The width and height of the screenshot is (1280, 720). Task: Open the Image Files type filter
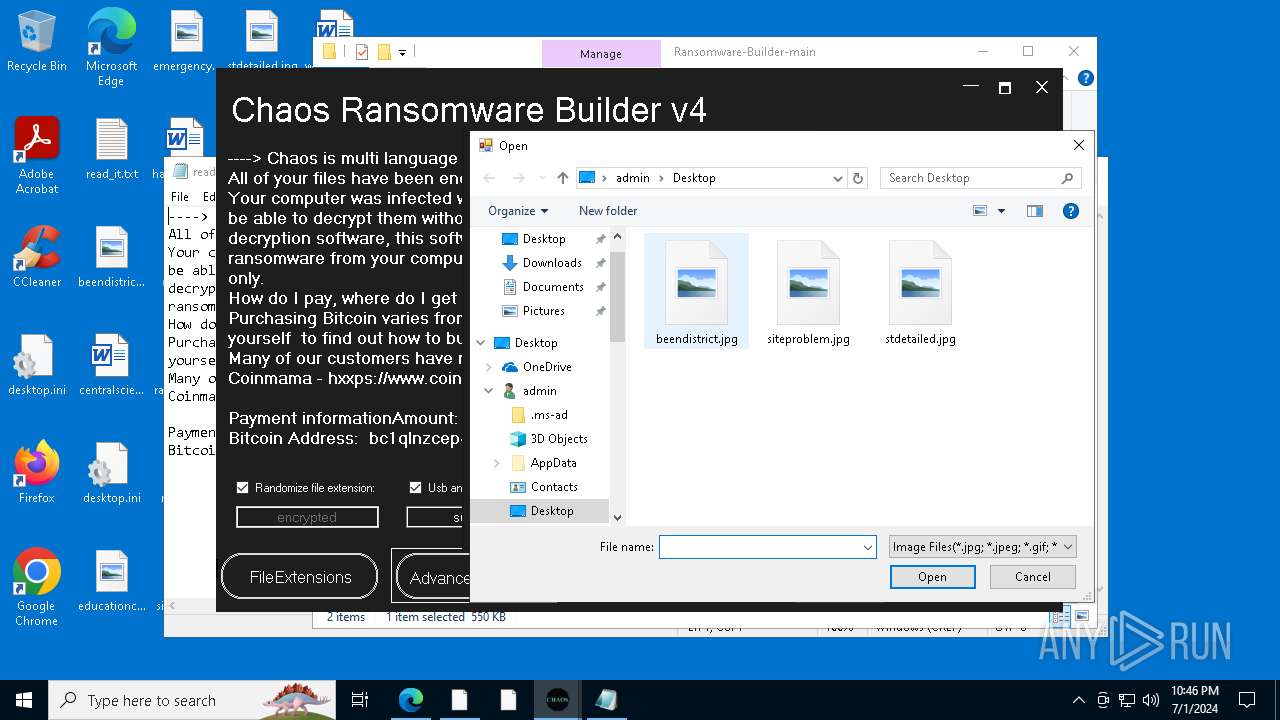pyautogui.click(x=983, y=547)
